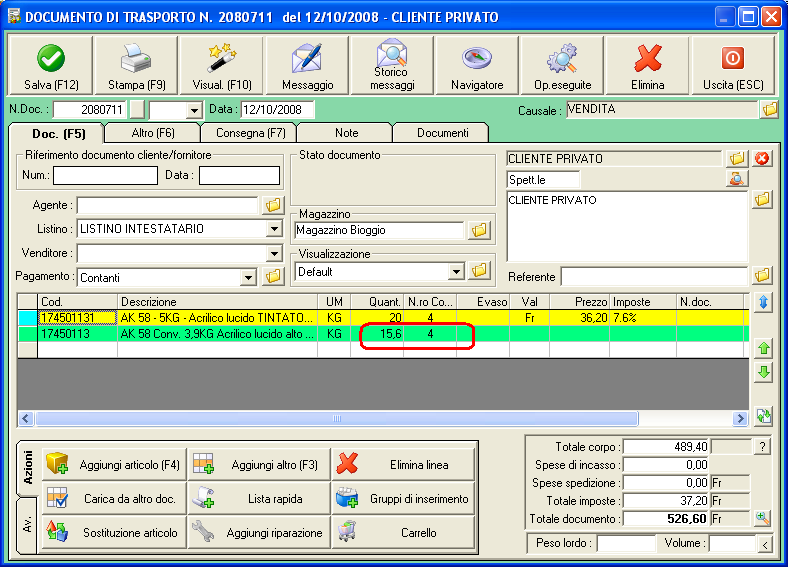Click the quantity cell 15,6
Screen dimensions: 788x567
tap(377, 334)
